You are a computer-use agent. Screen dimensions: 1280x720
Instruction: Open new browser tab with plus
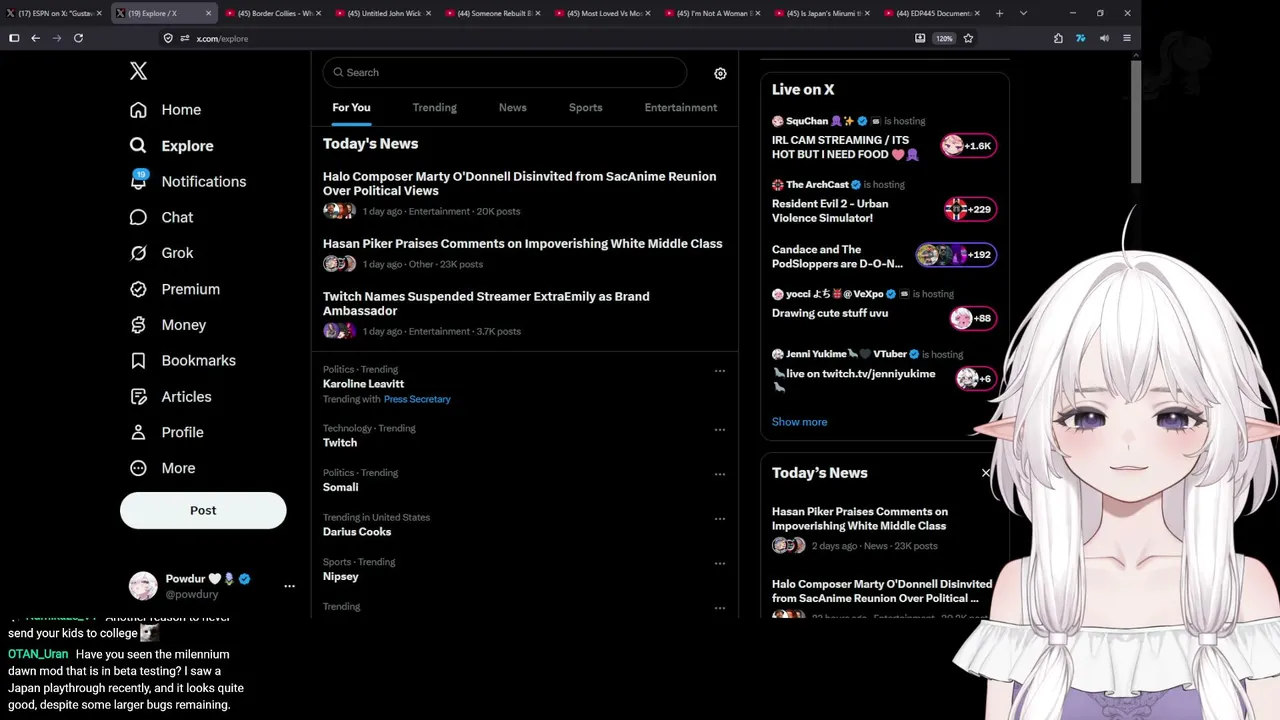pos(999,13)
